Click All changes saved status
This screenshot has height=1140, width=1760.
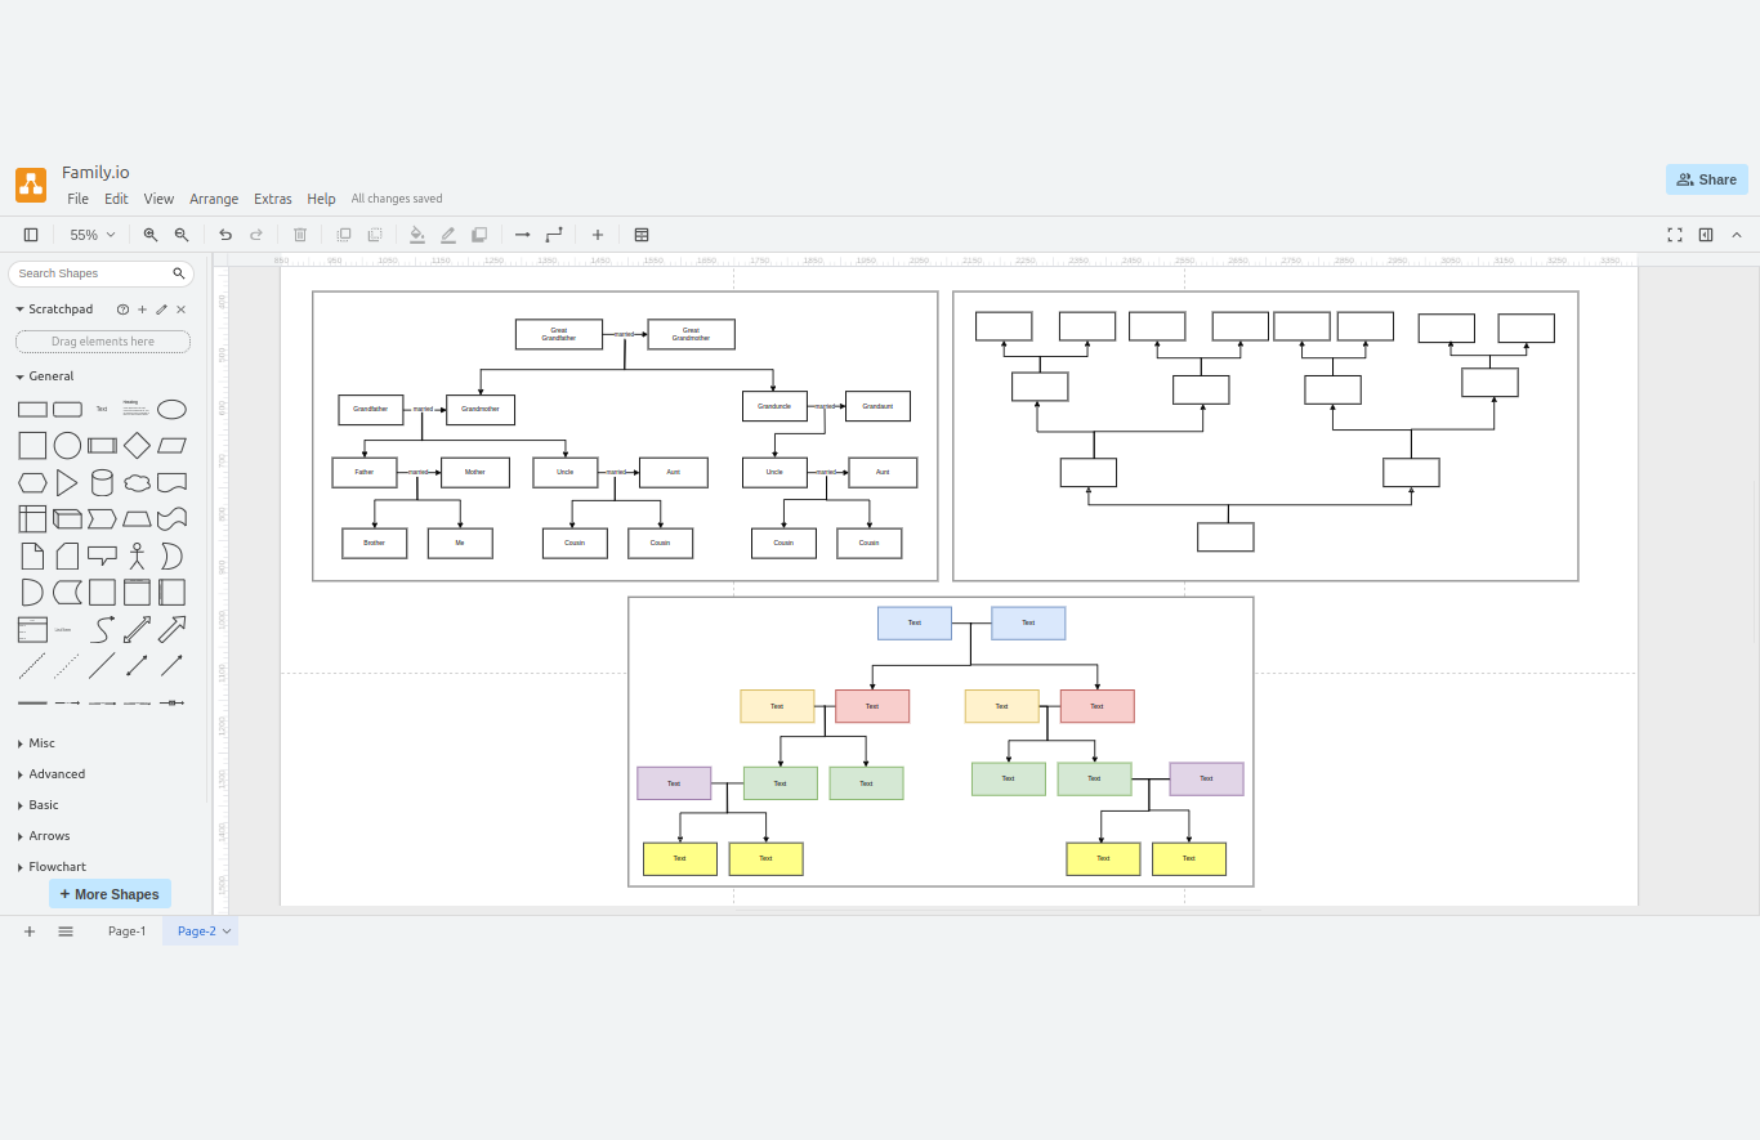tap(397, 199)
